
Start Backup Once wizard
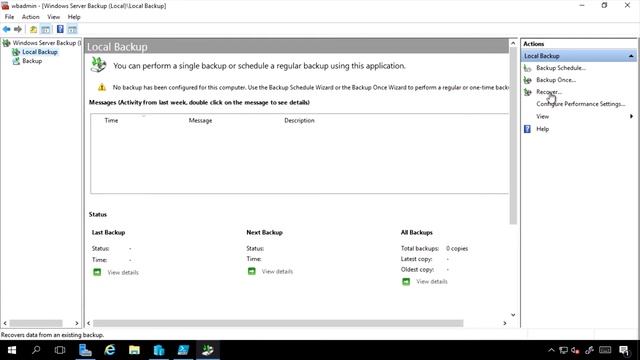coord(556,80)
